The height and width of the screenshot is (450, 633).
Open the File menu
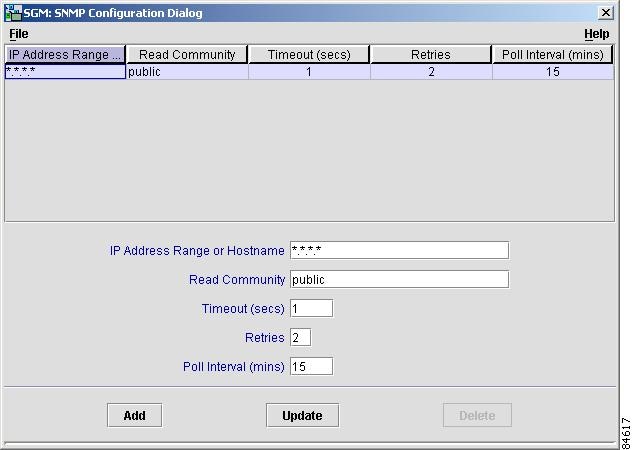pyautogui.click(x=19, y=34)
